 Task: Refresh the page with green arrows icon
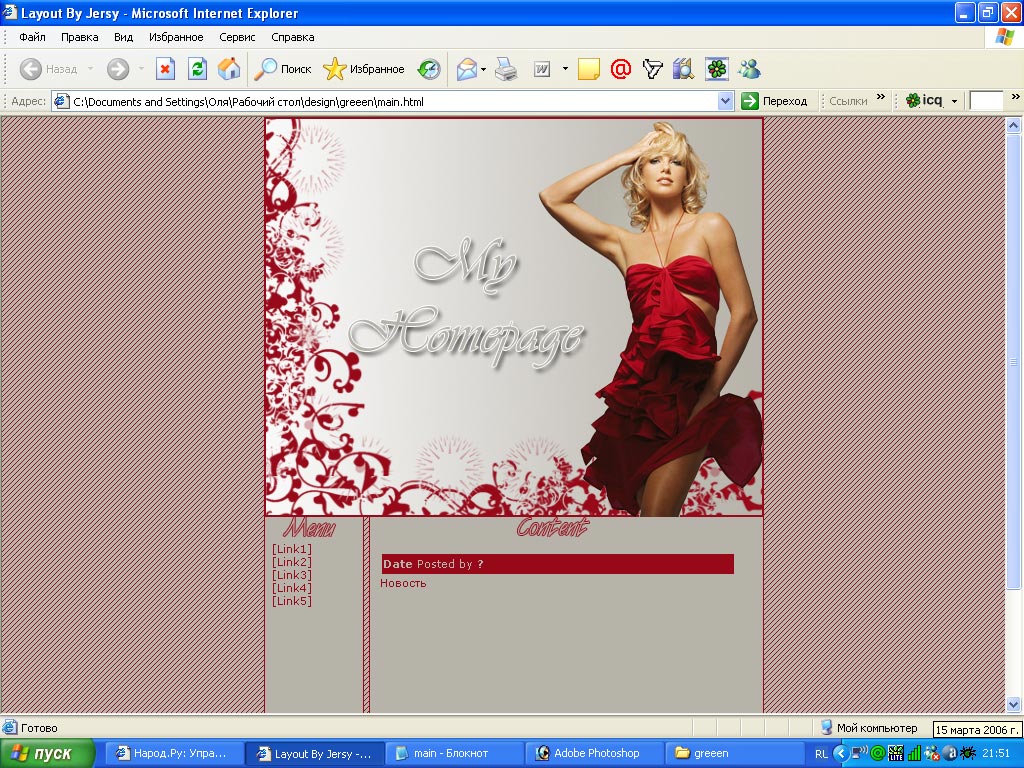point(198,69)
